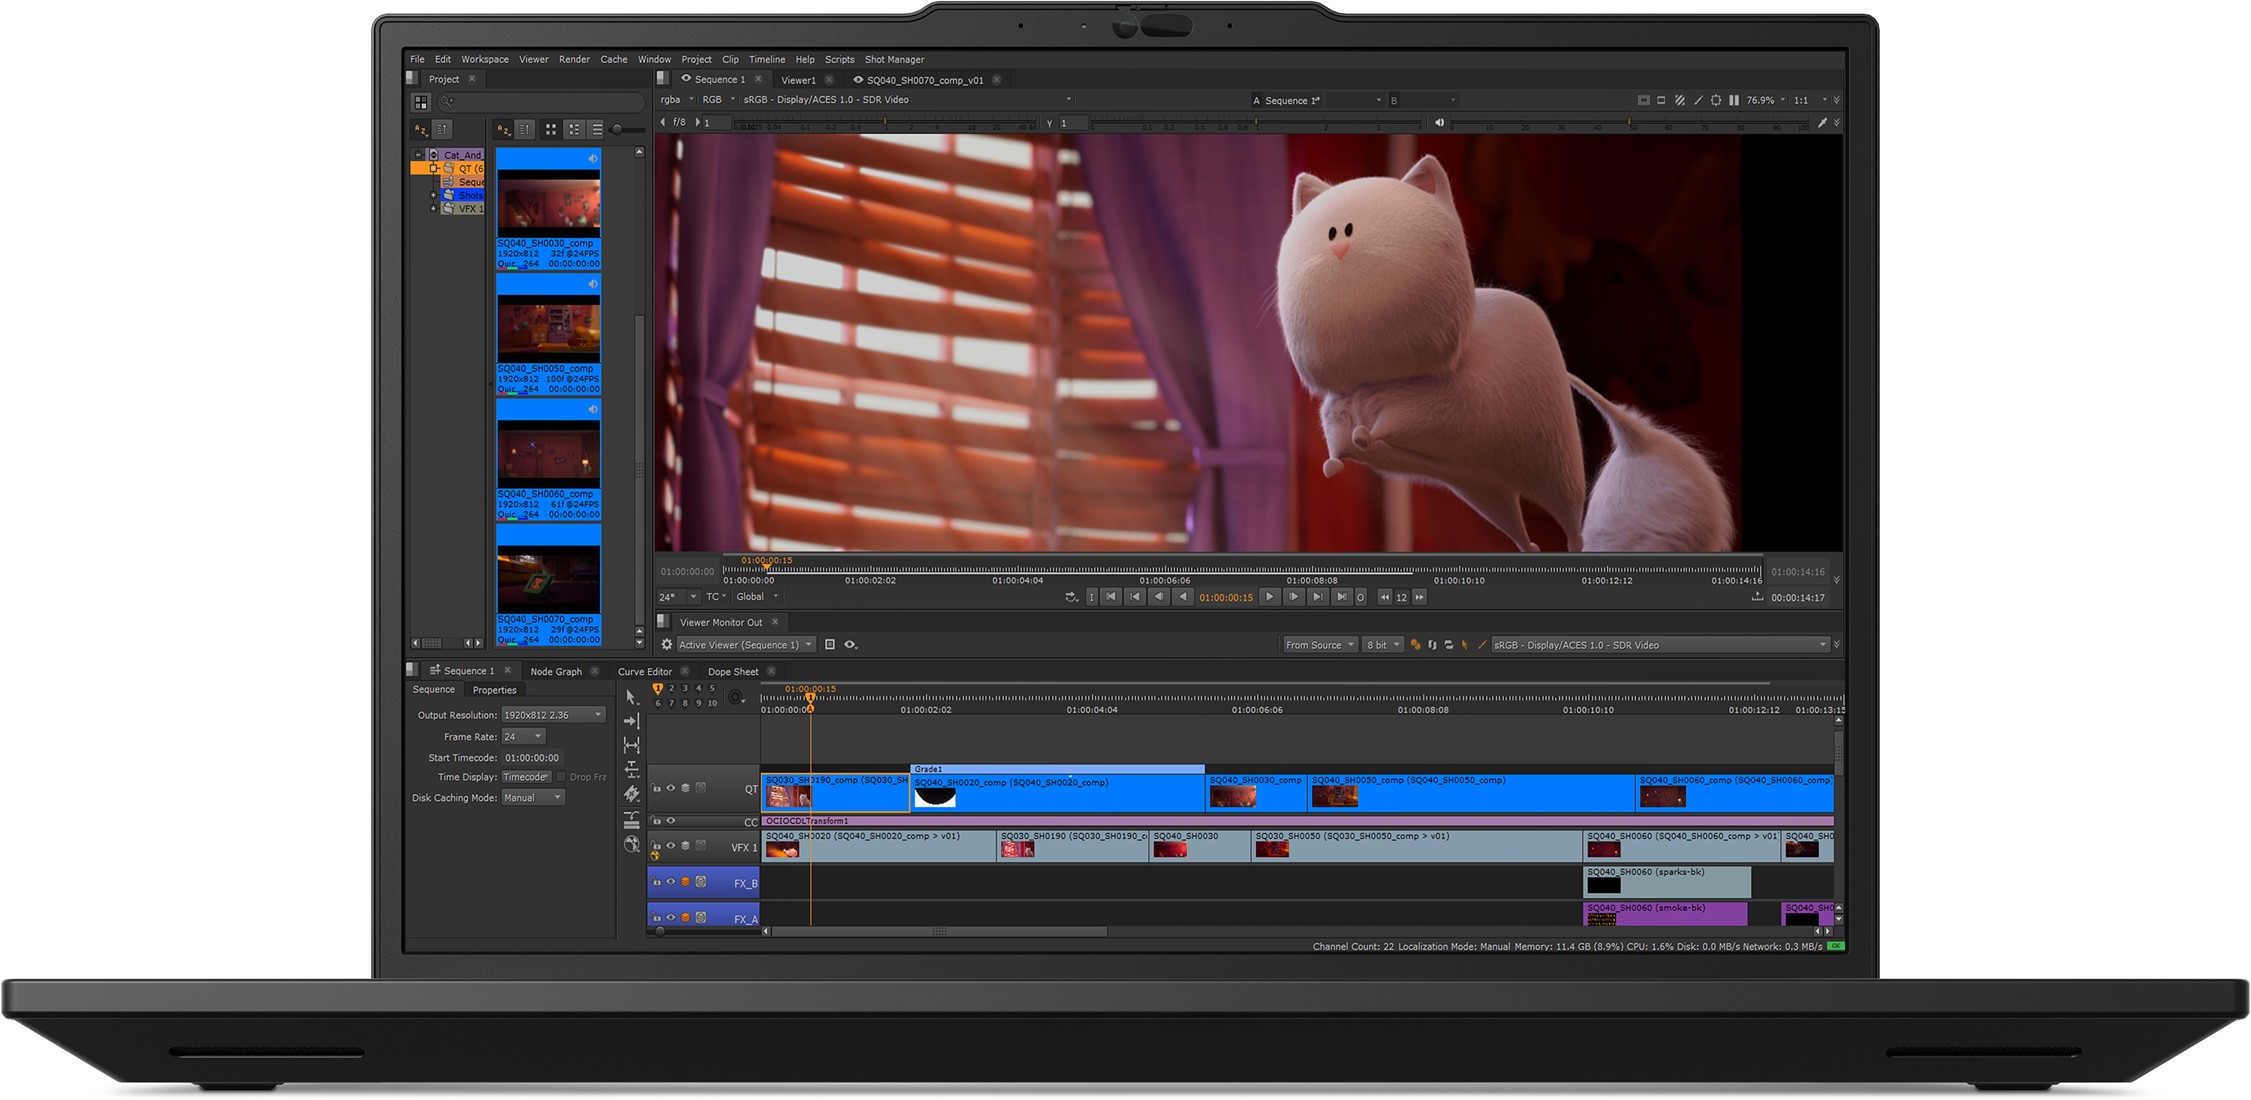Click the Properties tab
The image size is (2251, 1100).
pyautogui.click(x=494, y=690)
